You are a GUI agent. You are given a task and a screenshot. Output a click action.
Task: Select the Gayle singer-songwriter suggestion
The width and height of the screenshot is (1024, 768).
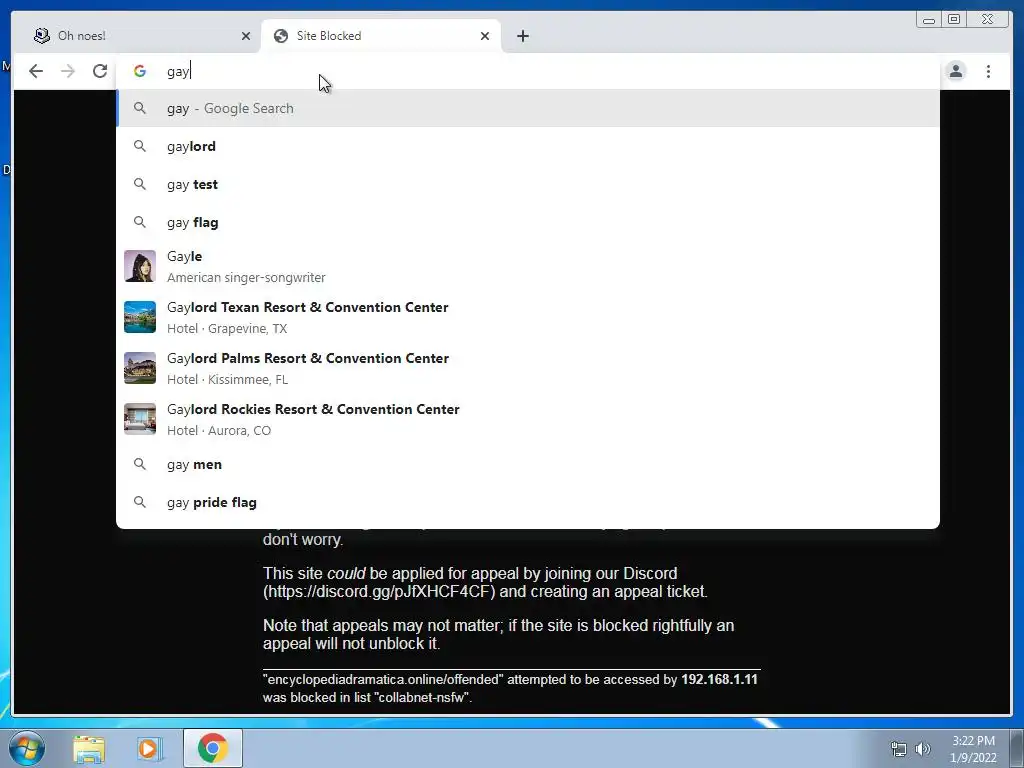point(528,266)
